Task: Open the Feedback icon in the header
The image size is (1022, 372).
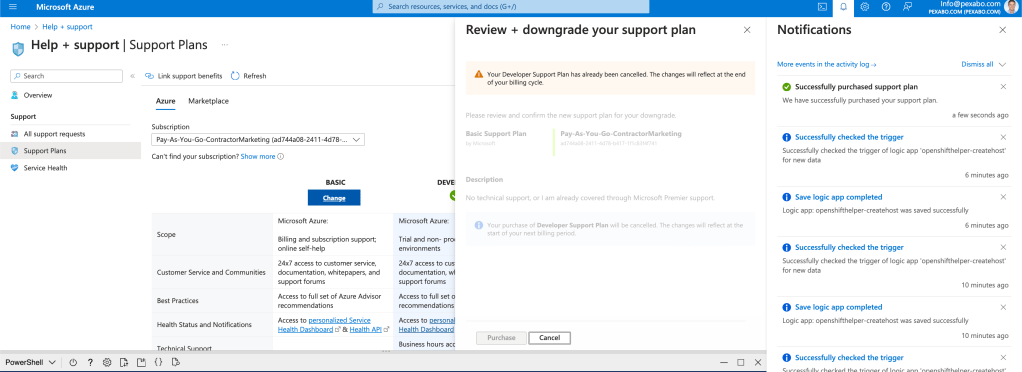Action: coord(907,7)
